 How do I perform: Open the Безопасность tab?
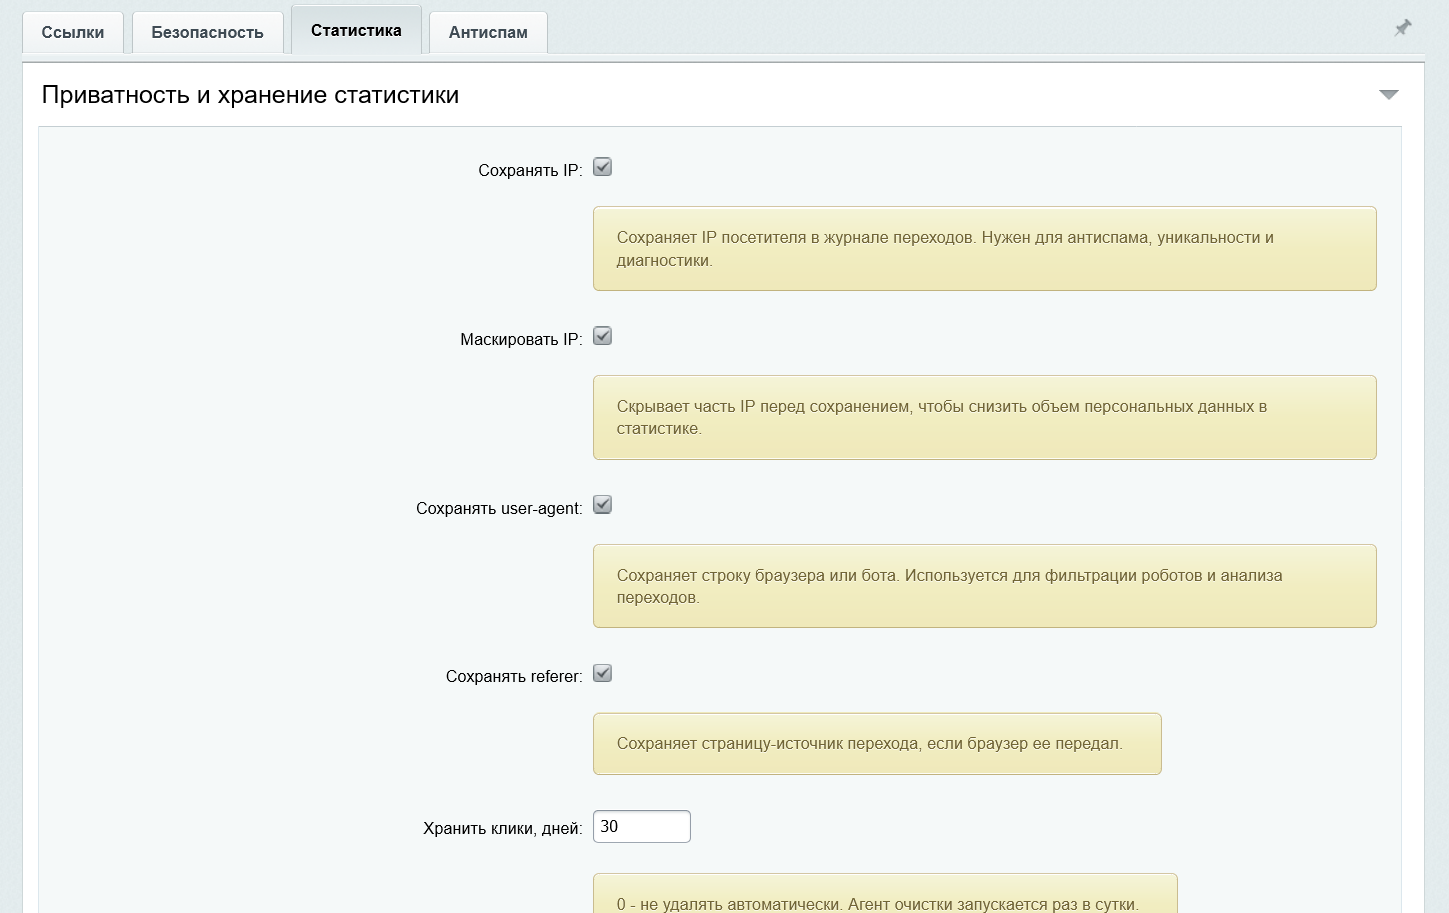[207, 32]
